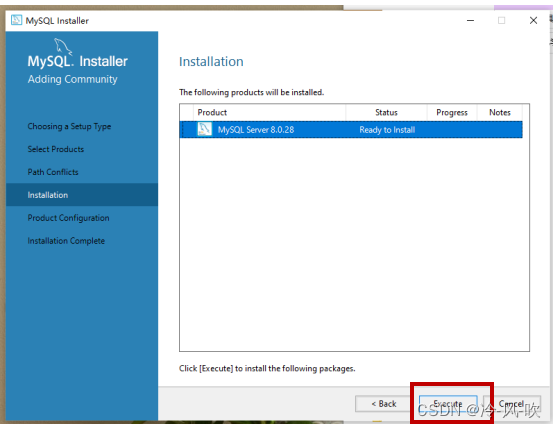Click the 'Click [Execute] to install' instruction text

(267, 368)
